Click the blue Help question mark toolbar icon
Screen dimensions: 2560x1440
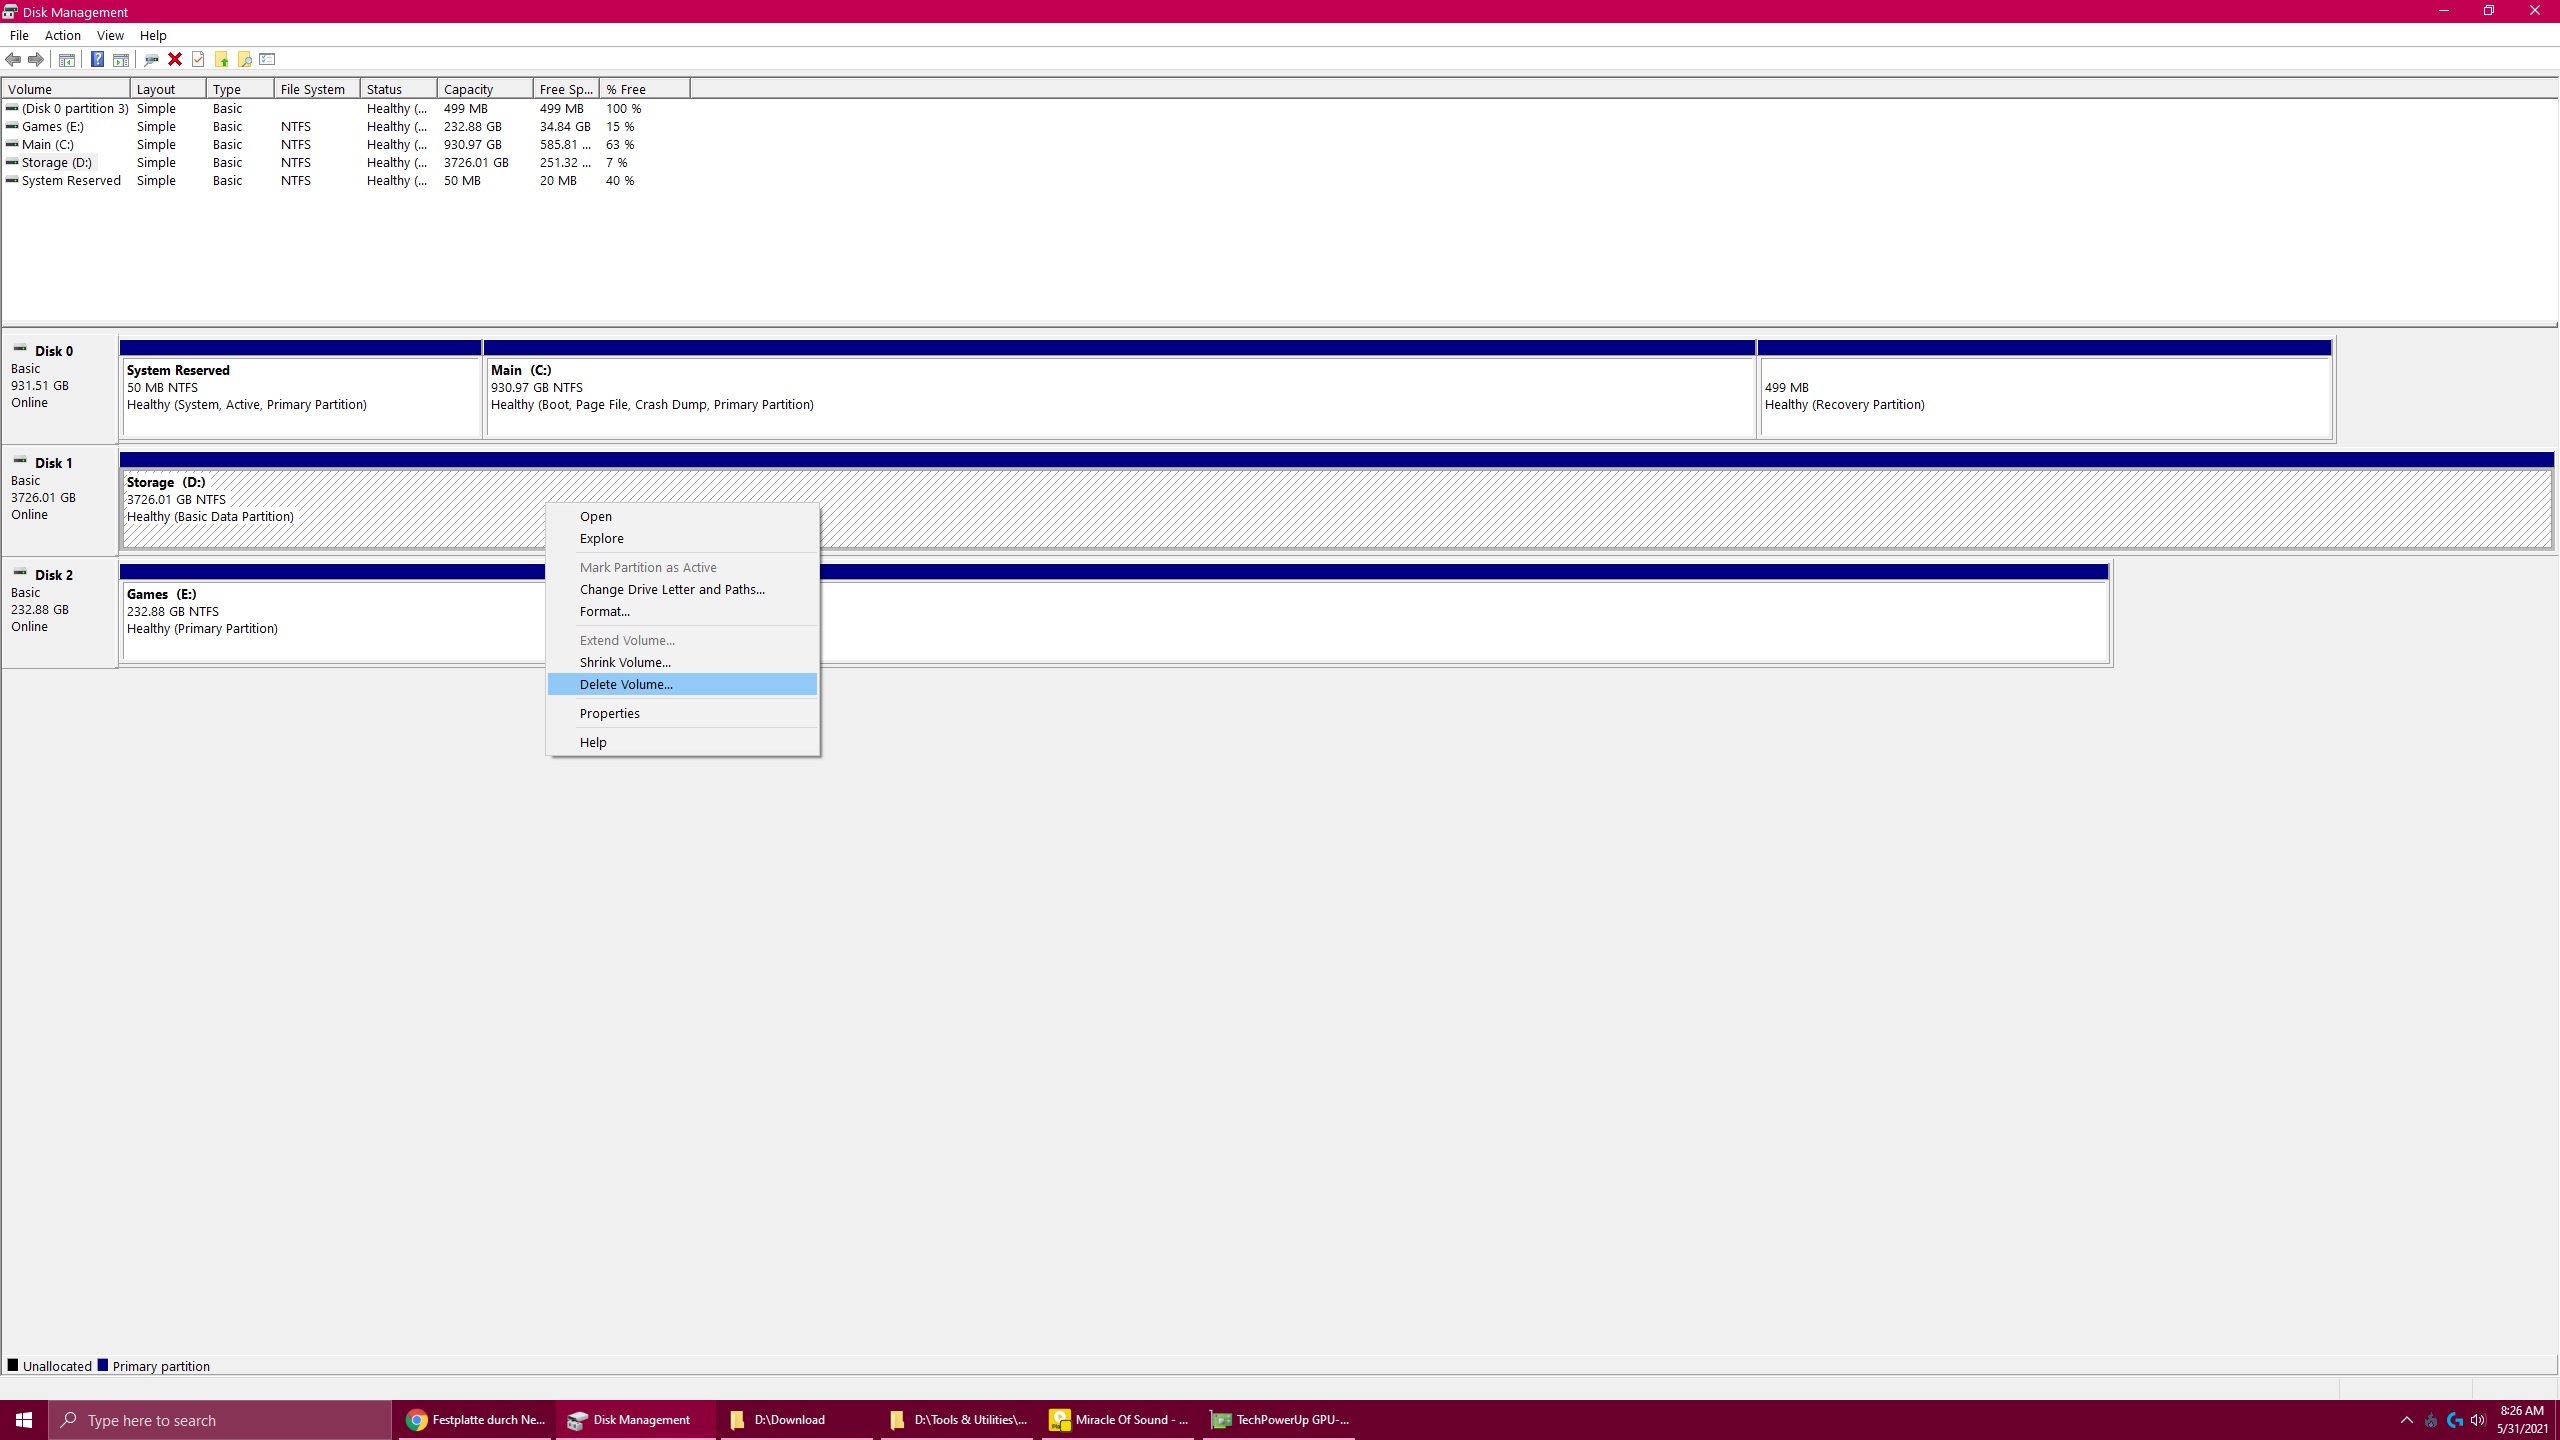tap(97, 60)
